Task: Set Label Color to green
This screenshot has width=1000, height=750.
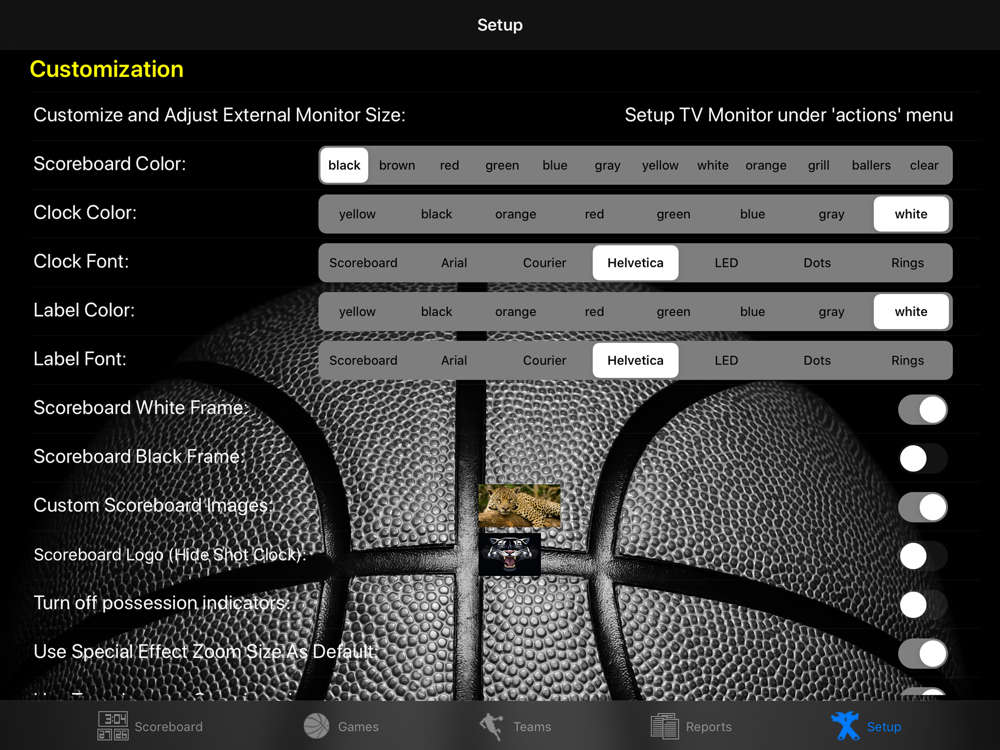Action: pyautogui.click(x=673, y=312)
